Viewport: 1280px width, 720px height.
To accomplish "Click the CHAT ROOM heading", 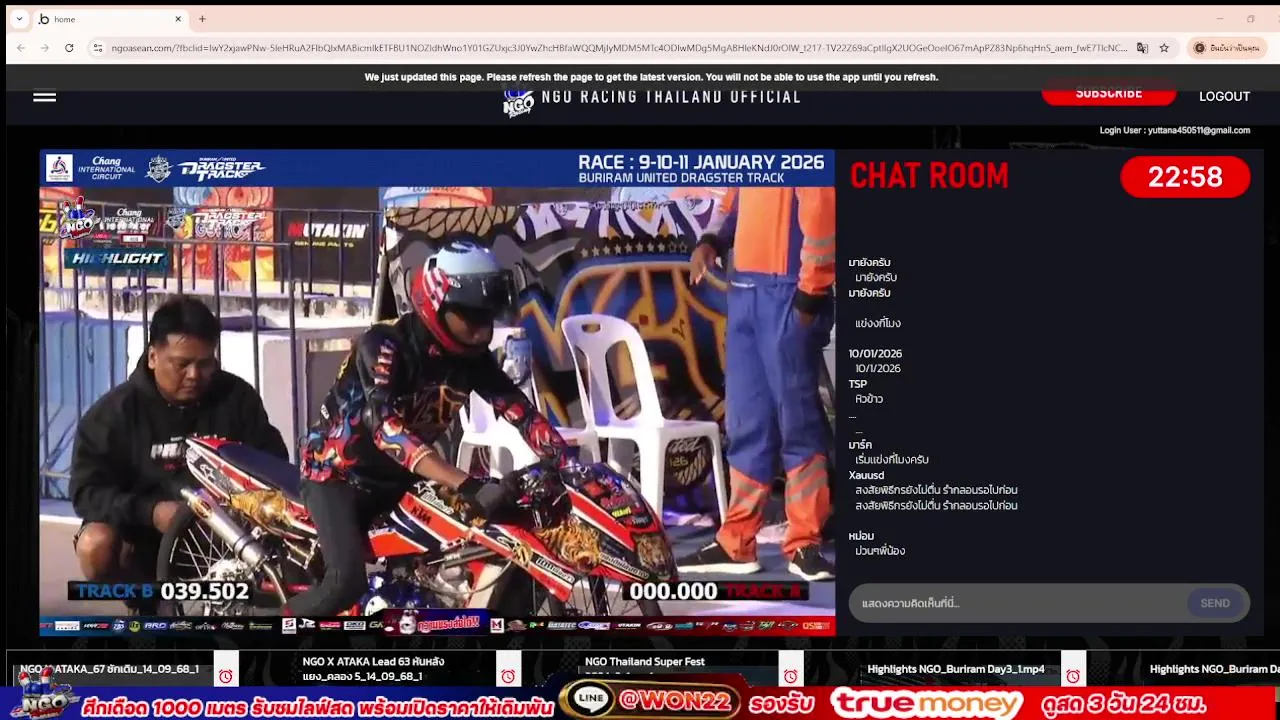I will pos(929,177).
